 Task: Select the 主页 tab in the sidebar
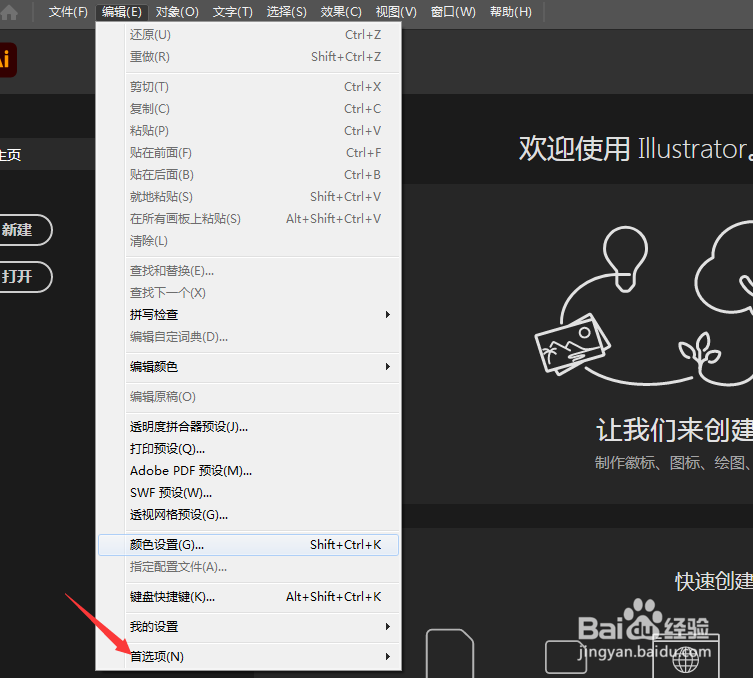[47, 154]
